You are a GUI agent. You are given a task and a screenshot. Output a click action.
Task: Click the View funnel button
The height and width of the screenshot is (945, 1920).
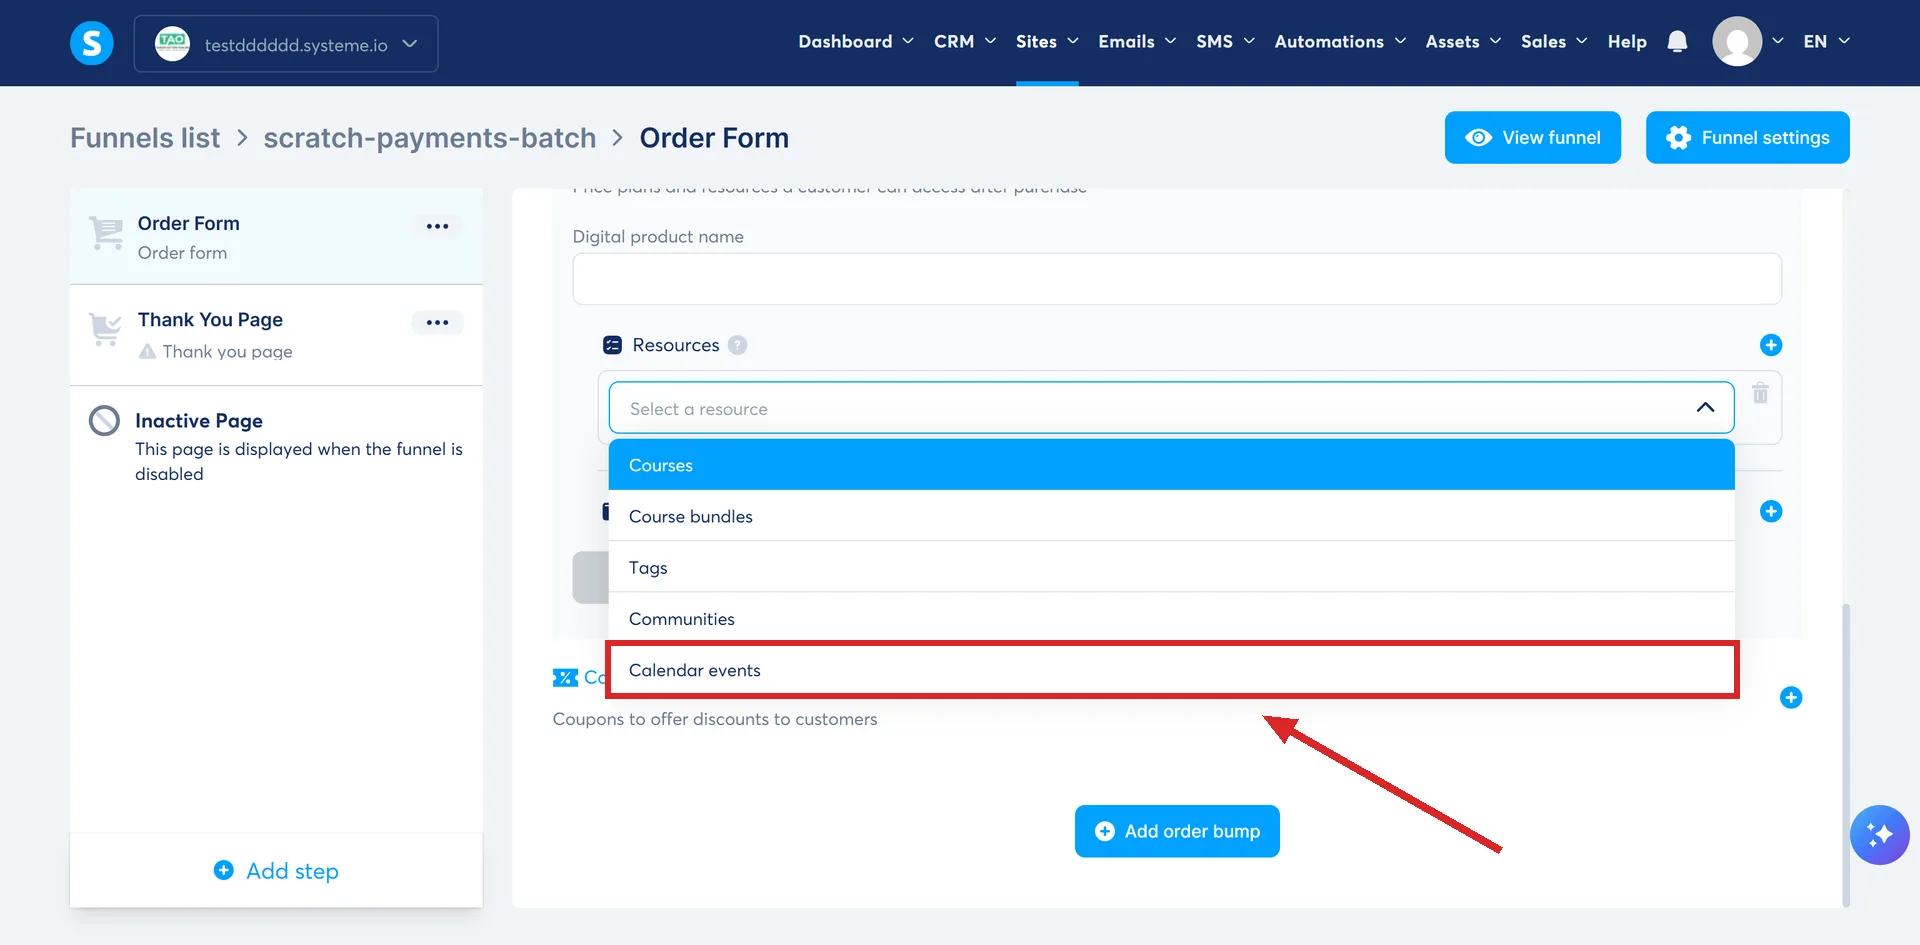1532,137
